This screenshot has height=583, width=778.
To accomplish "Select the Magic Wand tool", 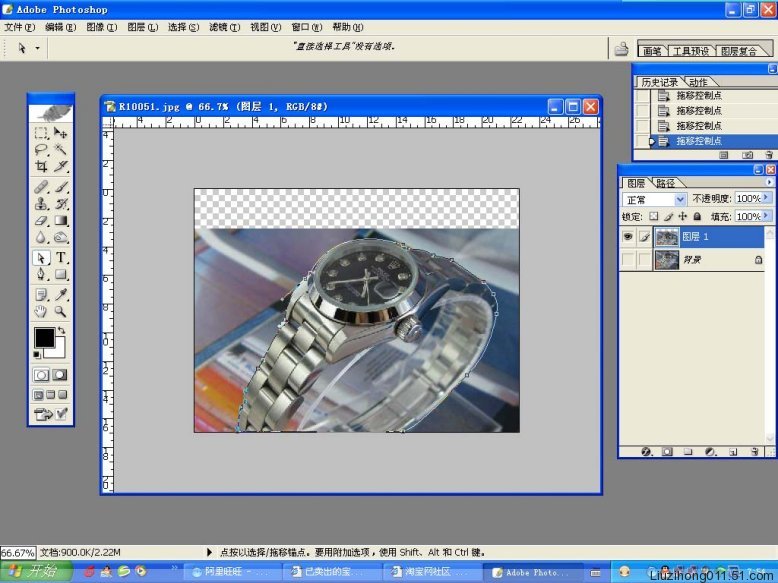I will pyautogui.click(x=61, y=149).
